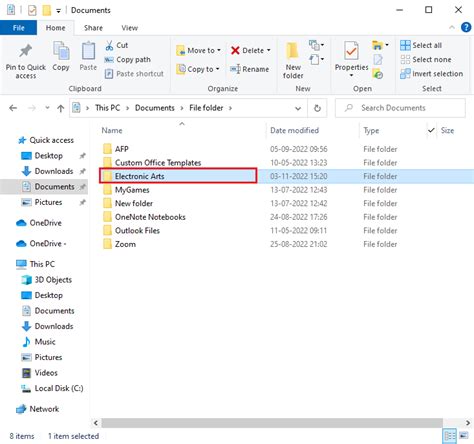Click the horizontal scrollbar
This screenshot has height=444, width=474.
(272, 423)
